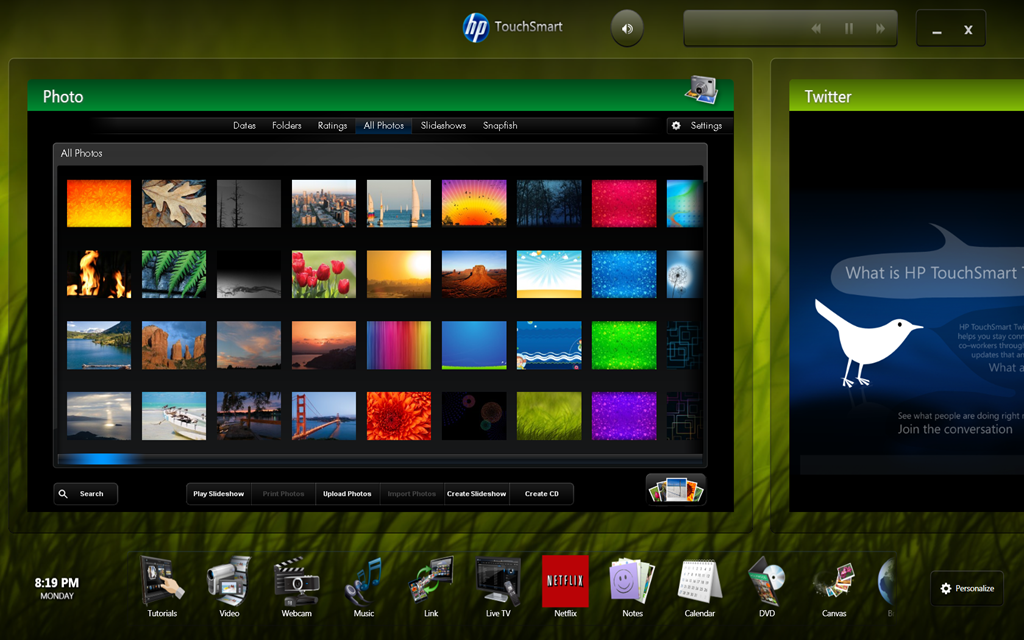Viewport: 1024px width, 640px height.
Task: Switch to the Ratings tab
Action: coord(332,125)
